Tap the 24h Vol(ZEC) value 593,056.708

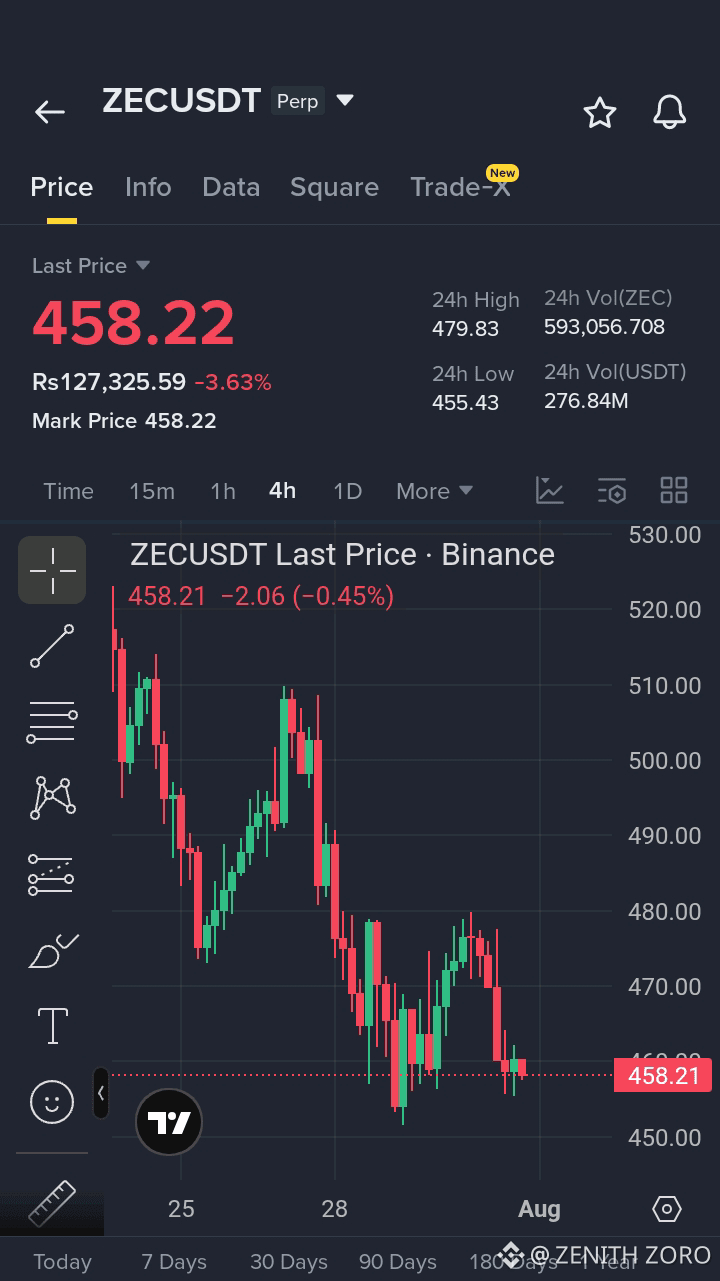tap(604, 327)
